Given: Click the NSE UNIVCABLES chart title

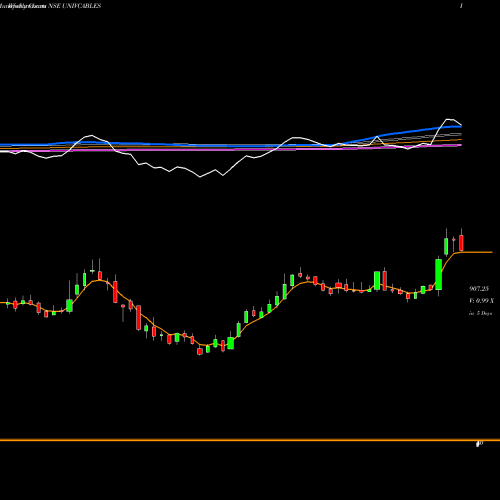Looking at the screenshot, I should pos(75,6).
